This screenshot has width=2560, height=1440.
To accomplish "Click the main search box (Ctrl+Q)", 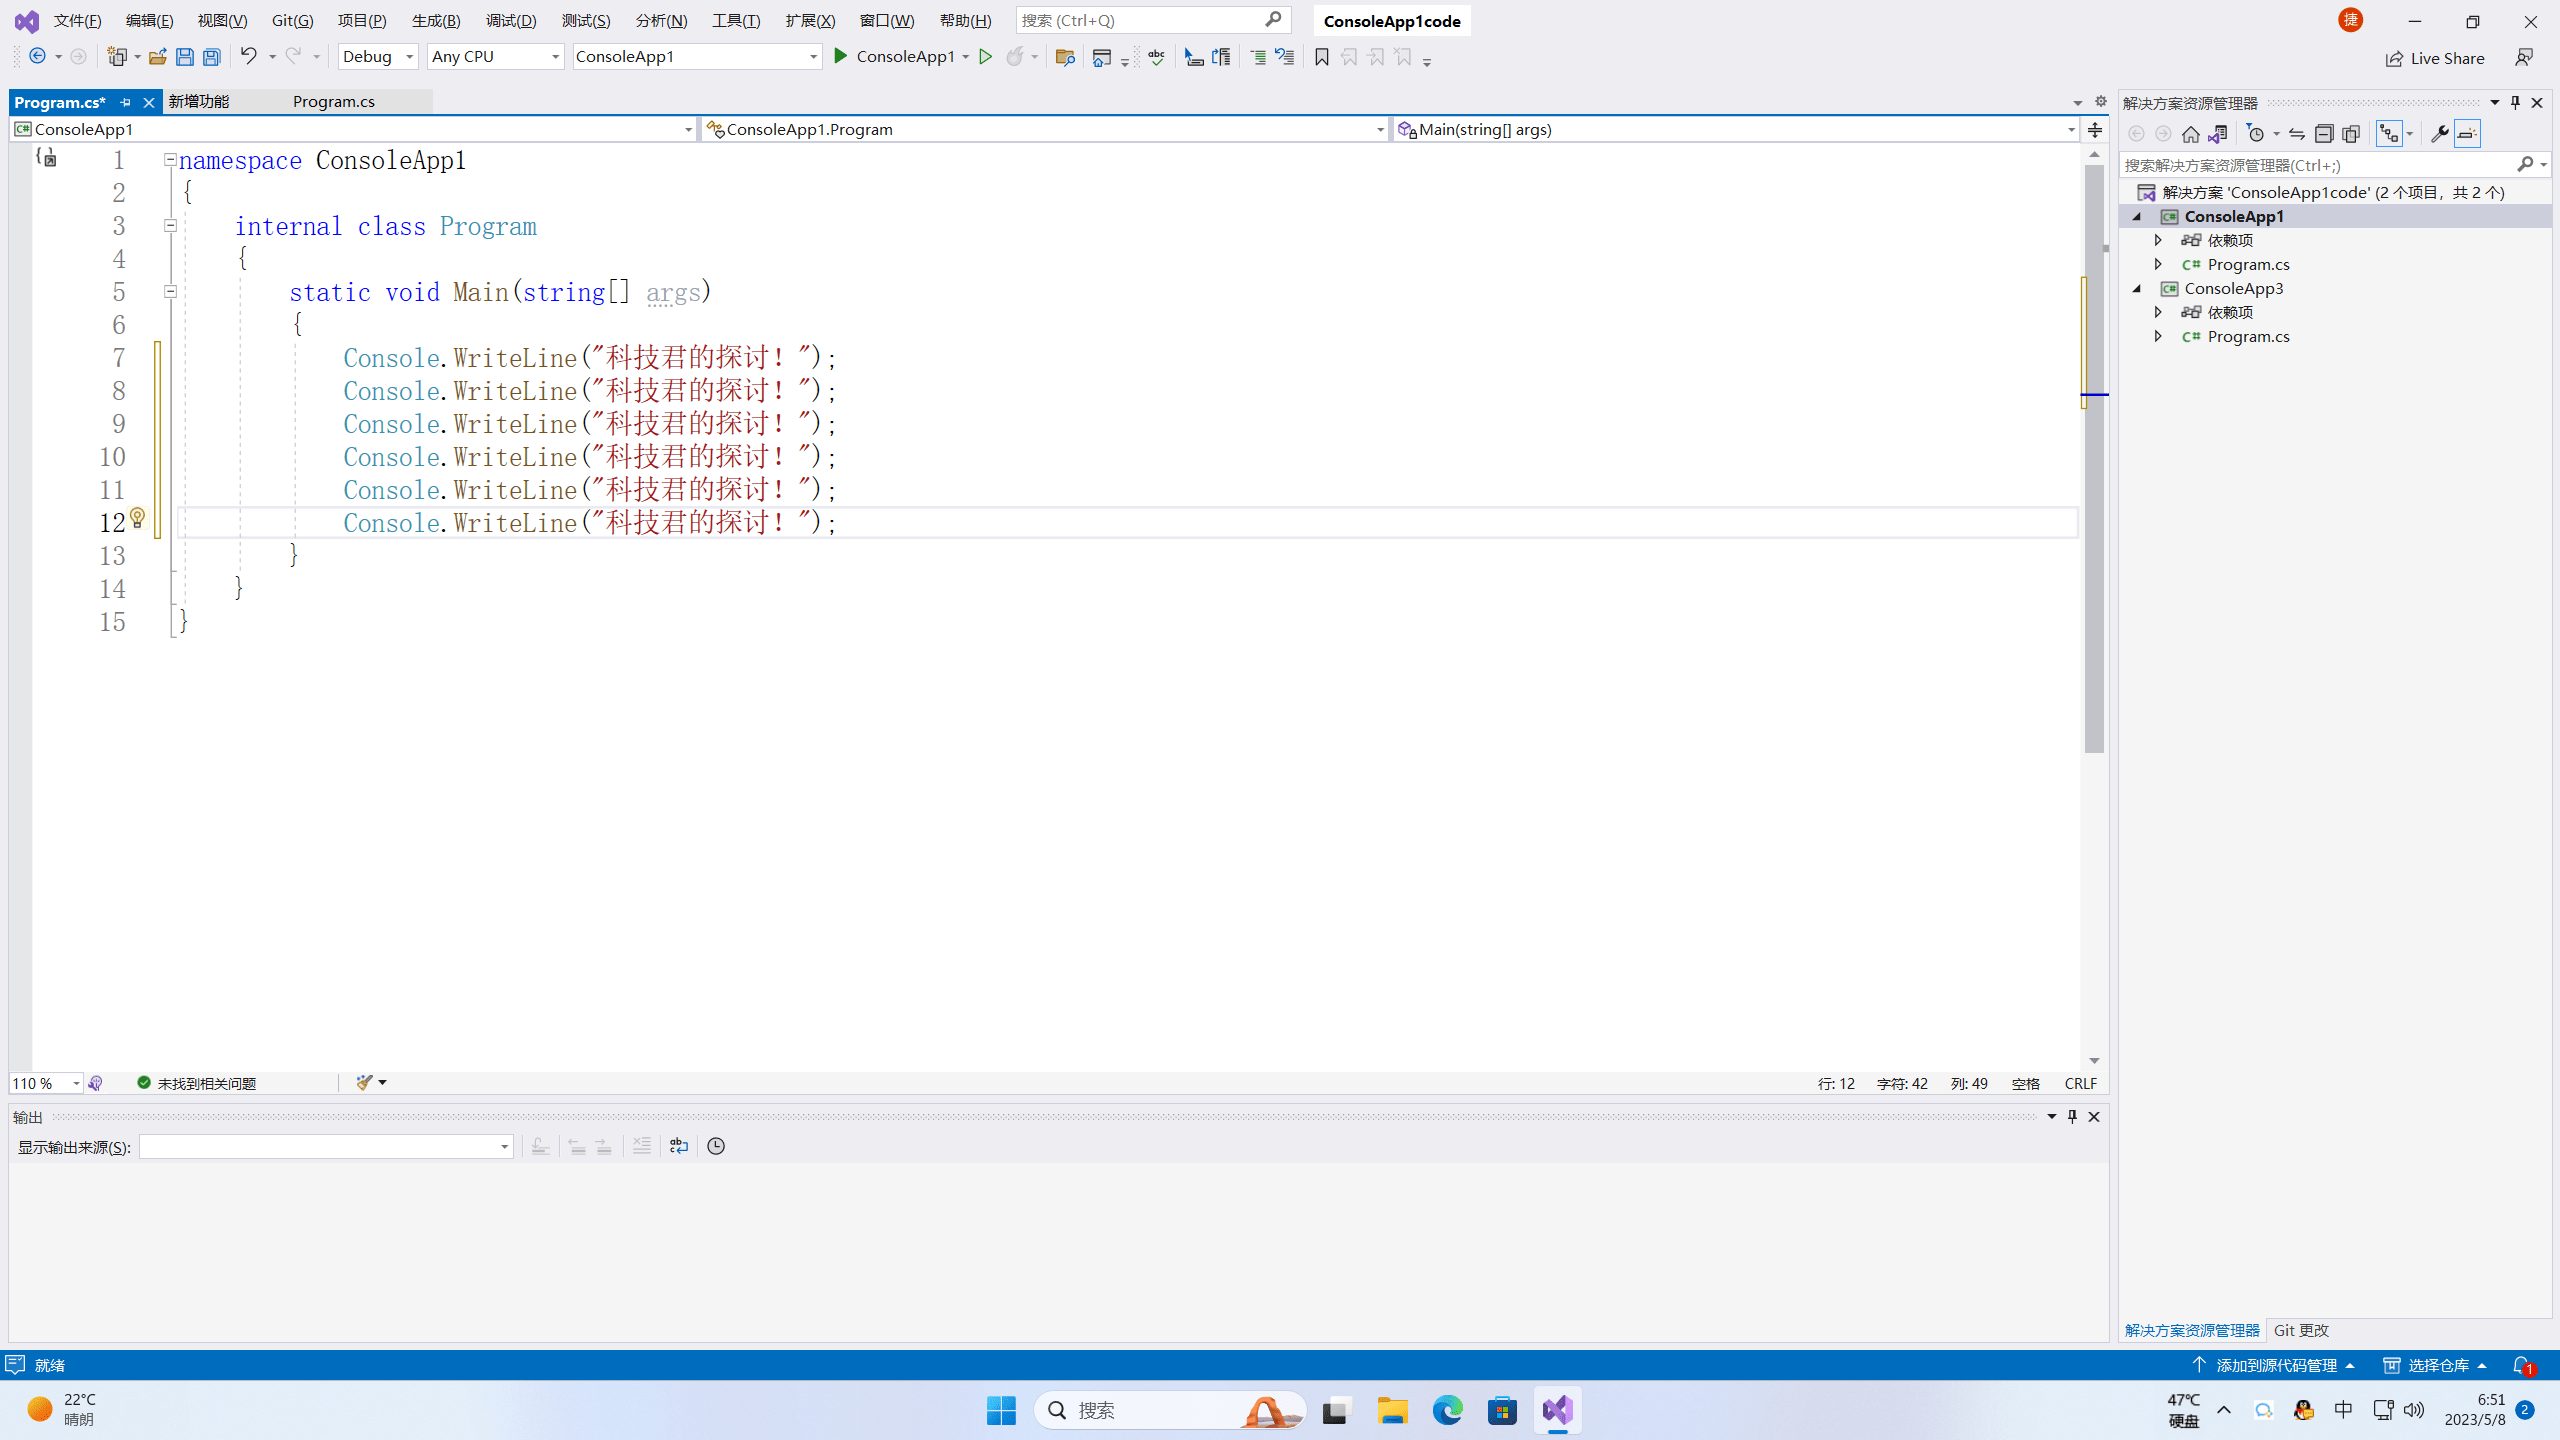I will coord(1153,20).
